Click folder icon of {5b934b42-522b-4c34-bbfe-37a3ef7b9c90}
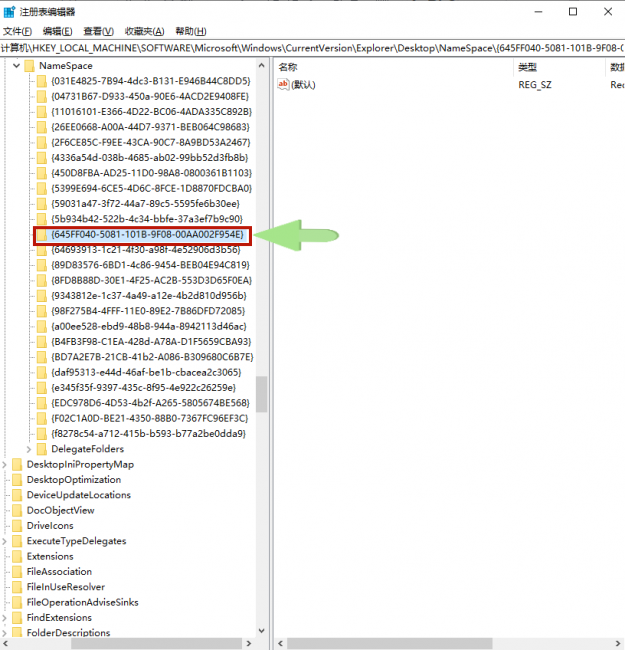 click(41, 219)
